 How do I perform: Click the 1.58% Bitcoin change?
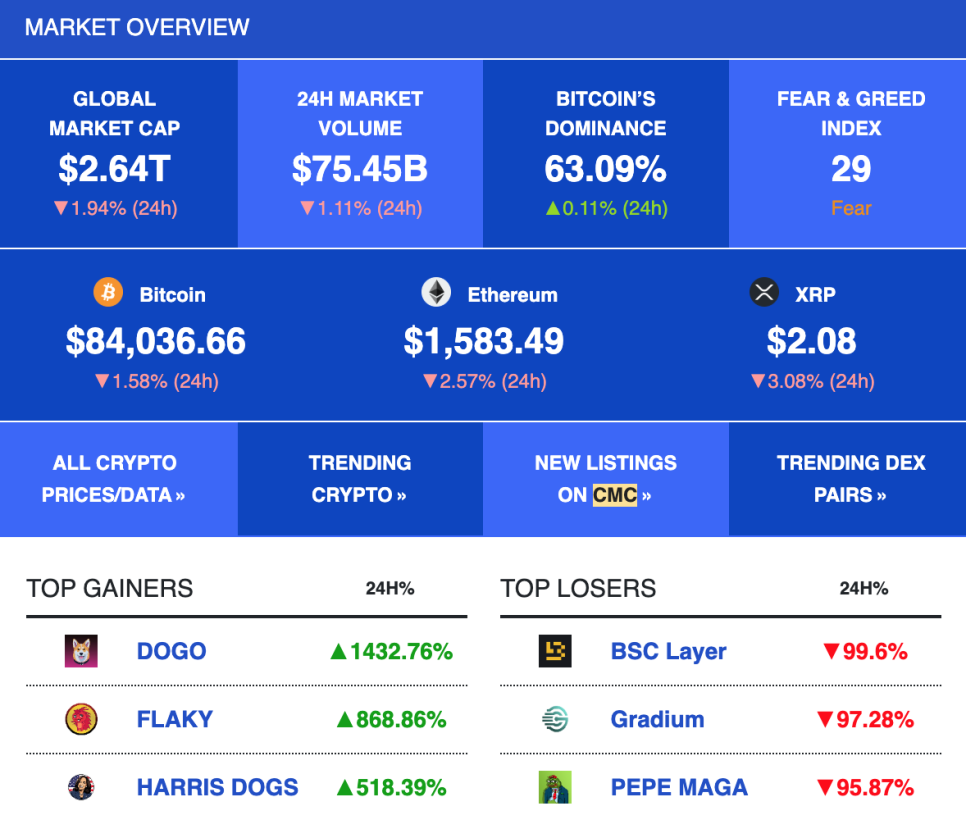pos(156,381)
